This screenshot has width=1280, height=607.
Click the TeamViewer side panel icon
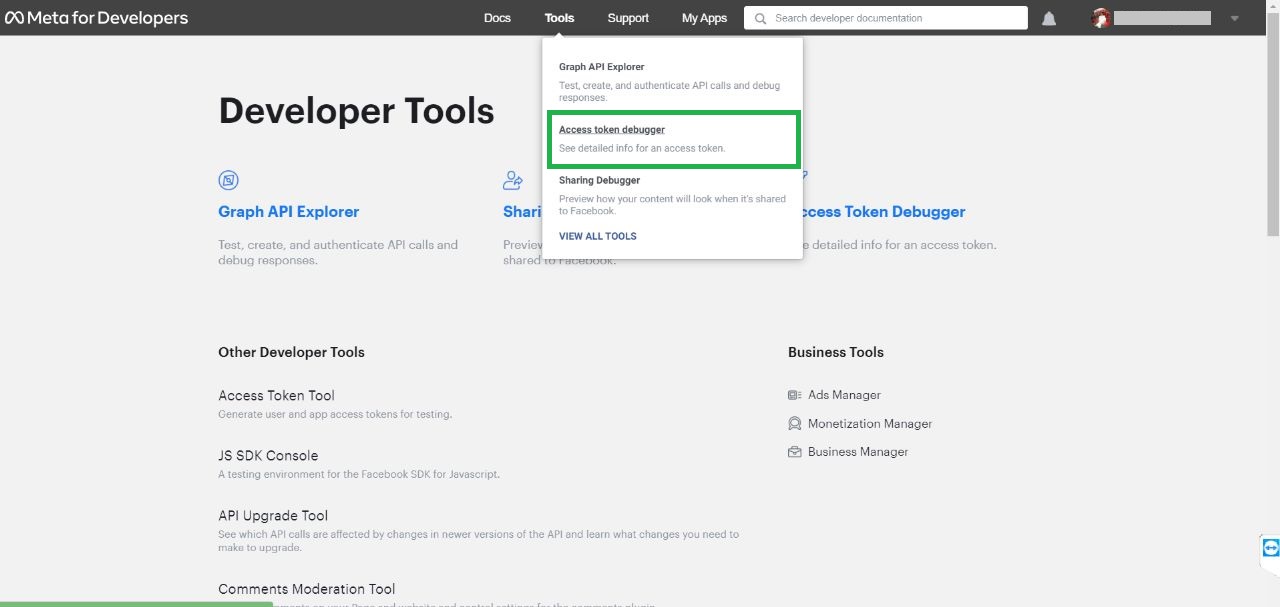(1270, 547)
